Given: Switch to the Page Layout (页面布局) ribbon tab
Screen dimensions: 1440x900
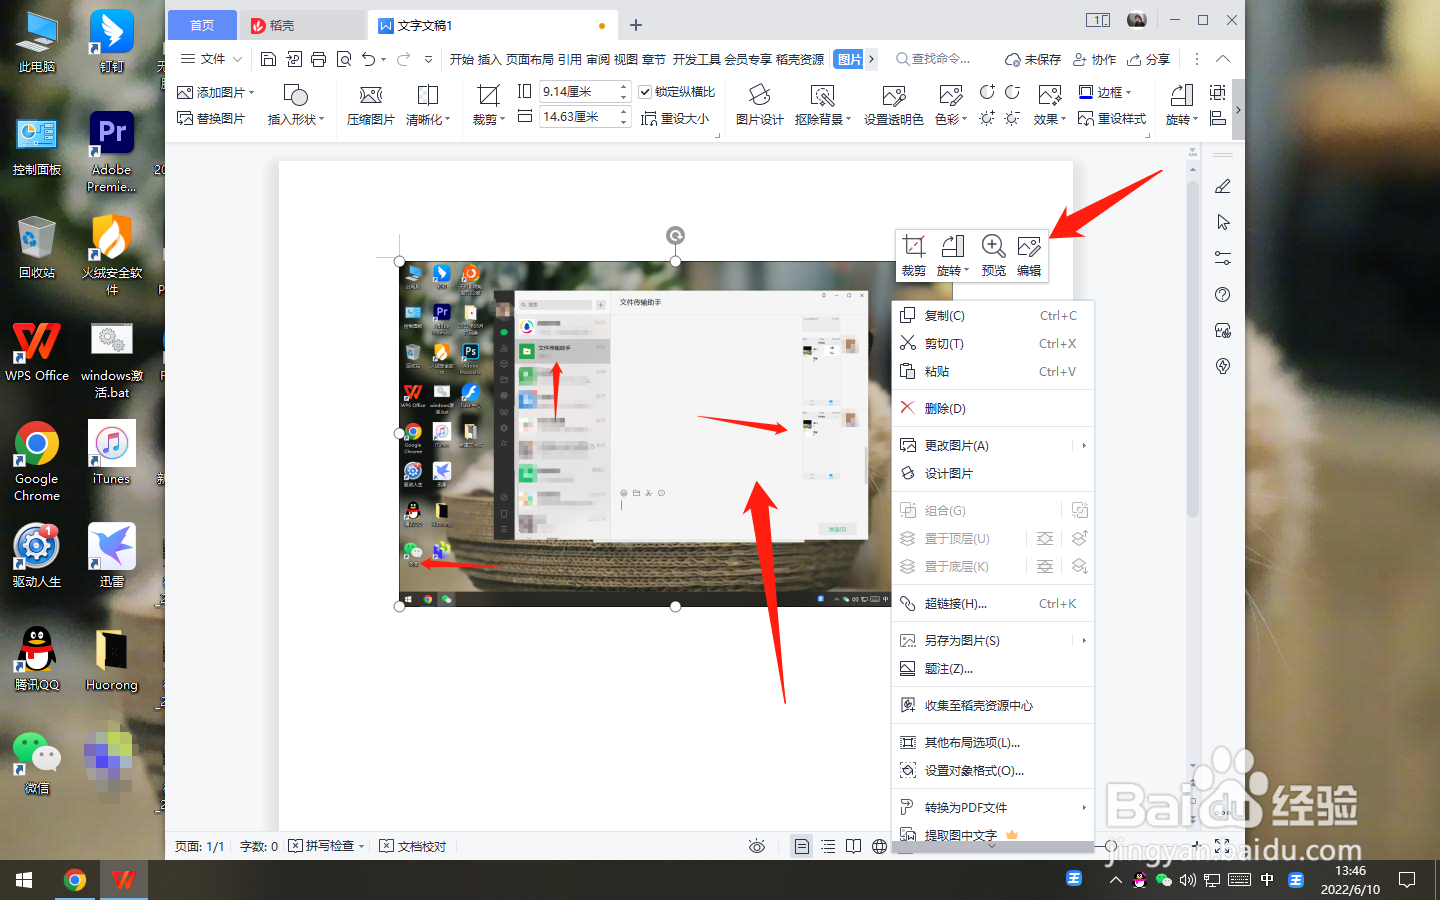Looking at the screenshot, I should (x=530, y=59).
